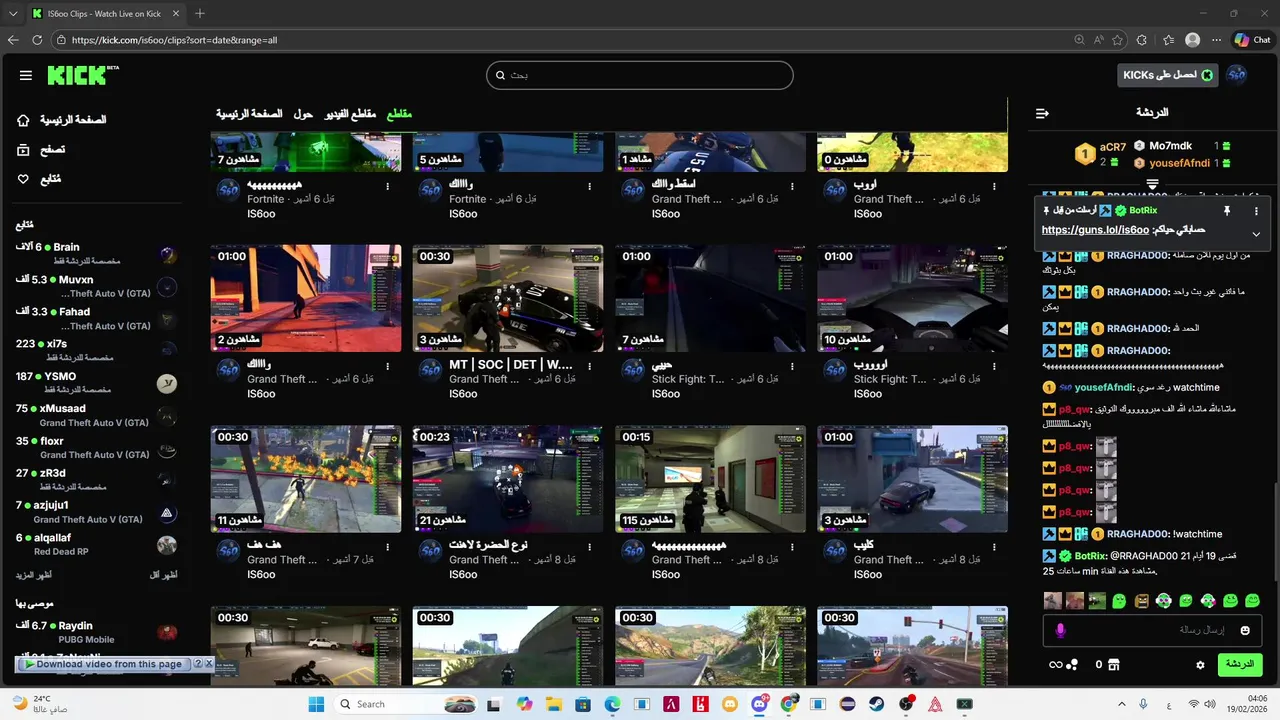
Task: Open the clip titled 'كليب'
Action: 865,546
